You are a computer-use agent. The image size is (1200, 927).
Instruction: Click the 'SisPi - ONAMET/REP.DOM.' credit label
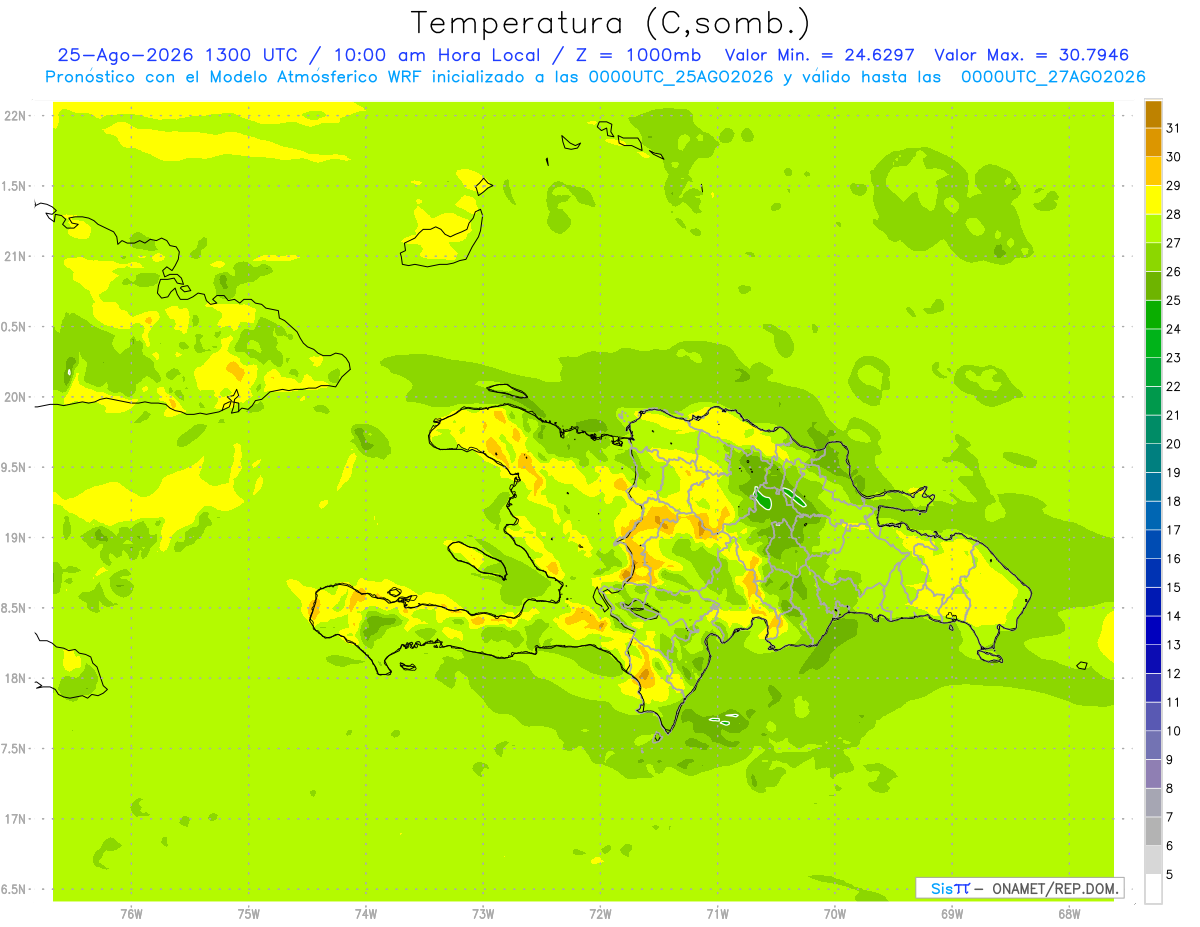click(x=1020, y=888)
